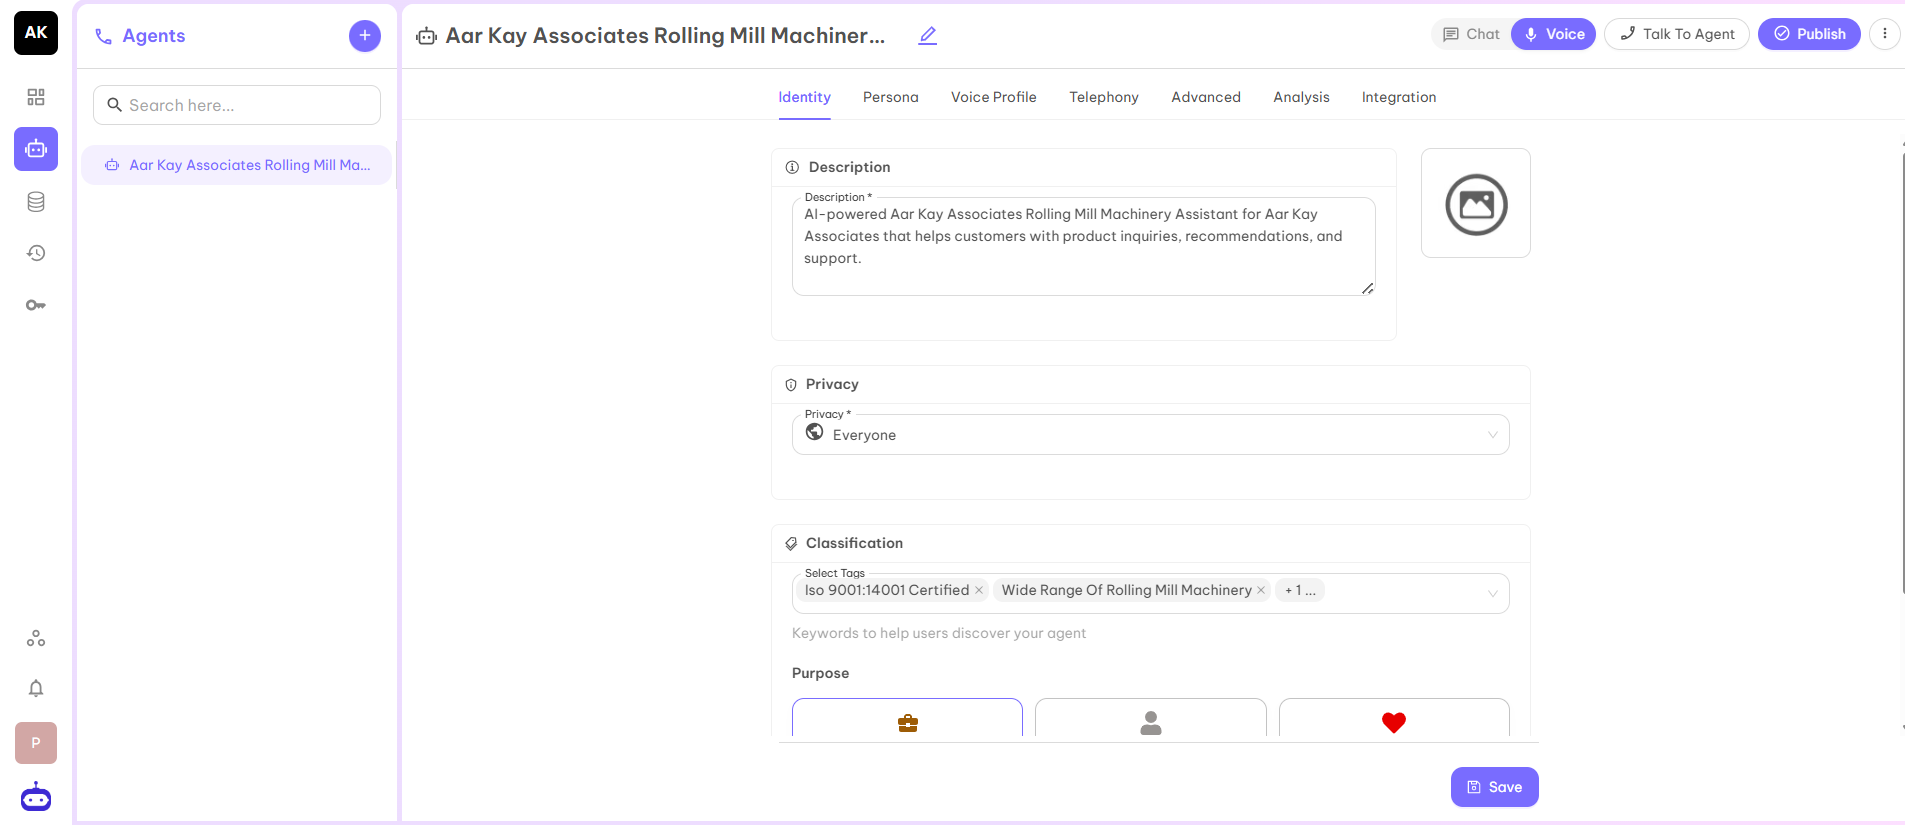
Task: Remove the Iso 9001:14001 Certified tag
Action: 979,590
